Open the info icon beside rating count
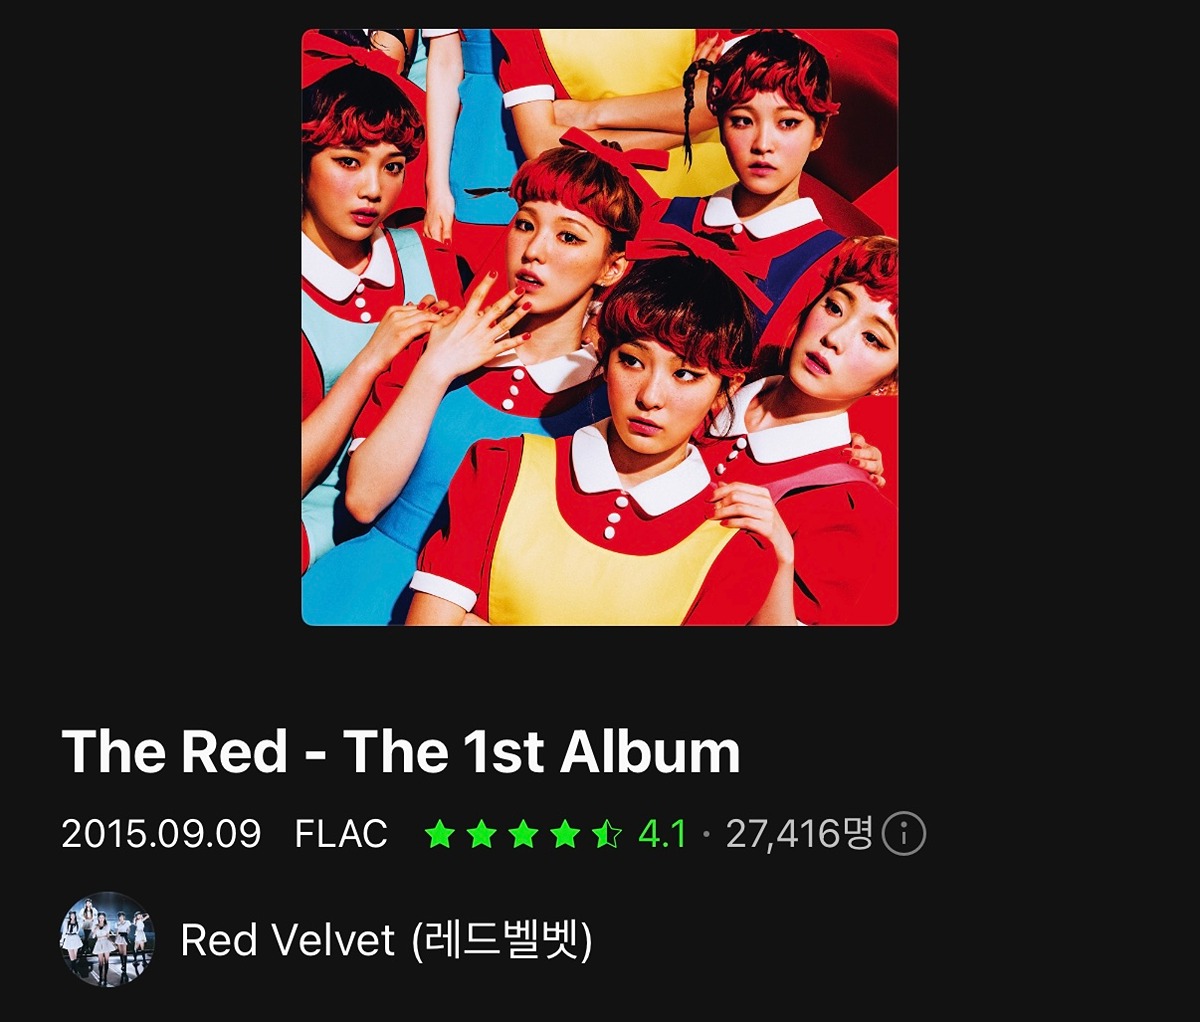The height and width of the screenshot is (1022, 1200). [x=904, y=833]
